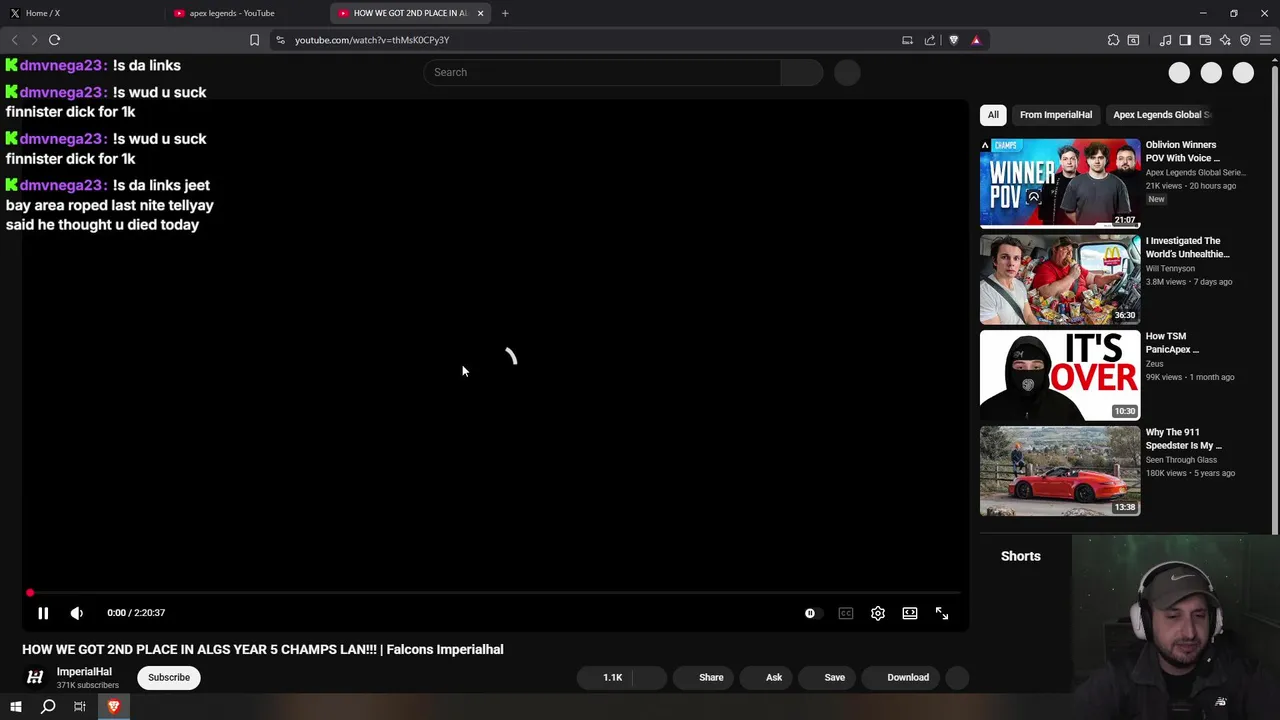Open a new browser tab with plus
The width and height of the screenshot is (1280, 720).
505,13
